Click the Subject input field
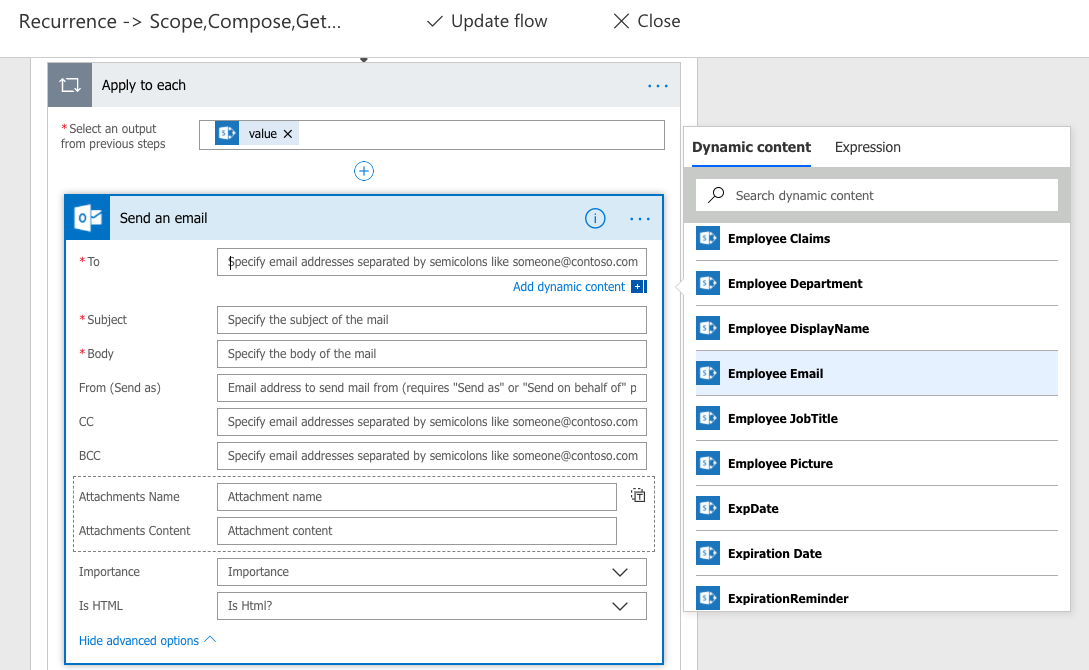Screen dimensions: 1089x670 point(431,320)
